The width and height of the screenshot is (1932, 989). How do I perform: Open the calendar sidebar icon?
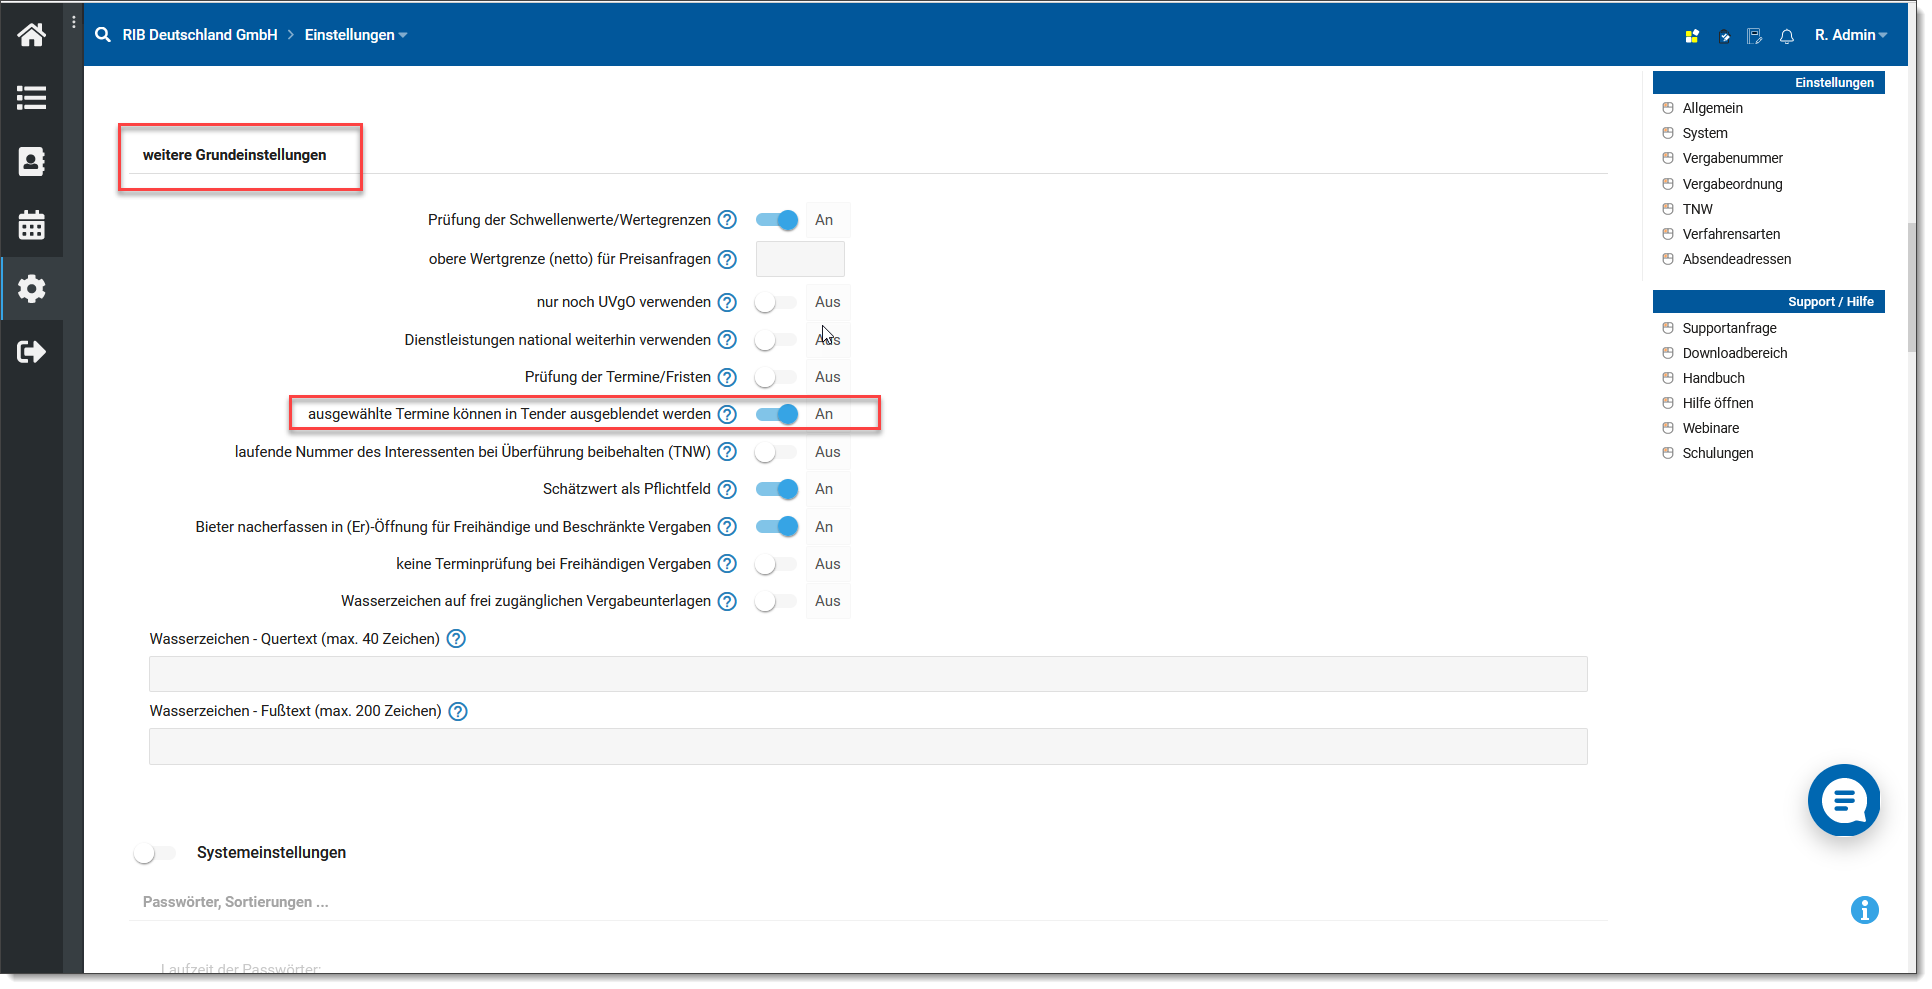click(31, 225)
